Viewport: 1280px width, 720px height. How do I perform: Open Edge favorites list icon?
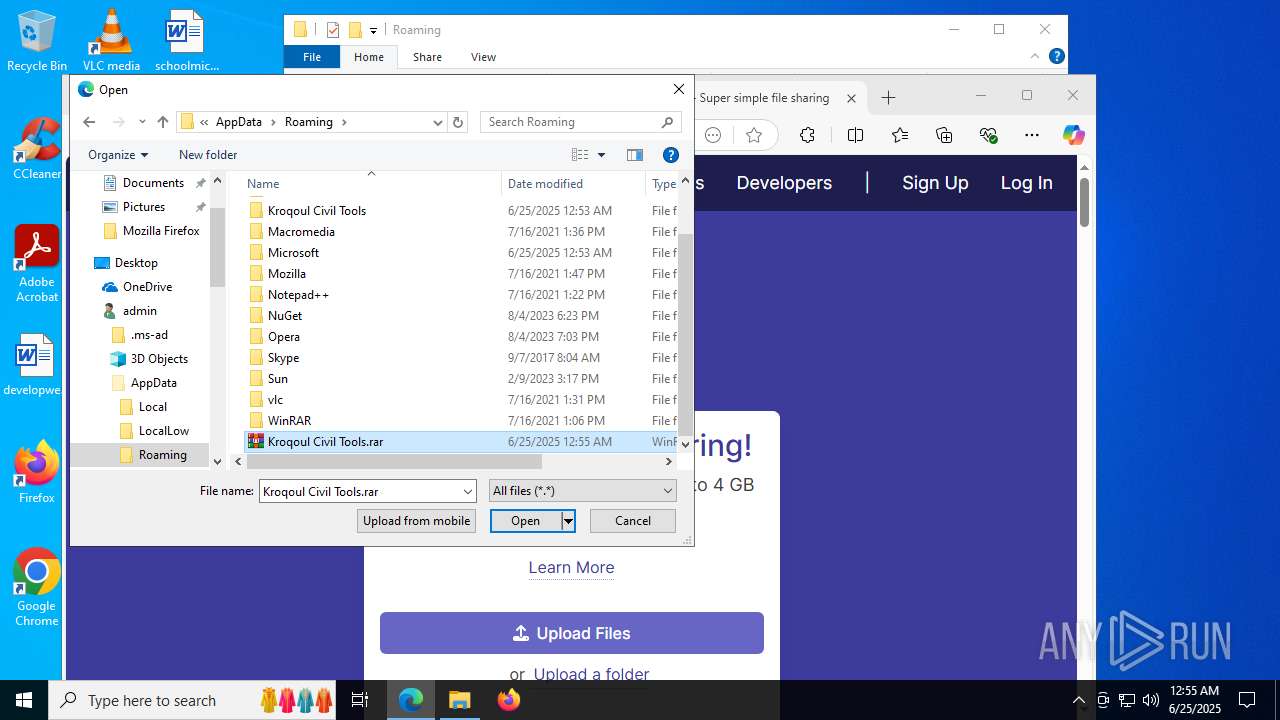pyautogui.click(x=900, y=135)
